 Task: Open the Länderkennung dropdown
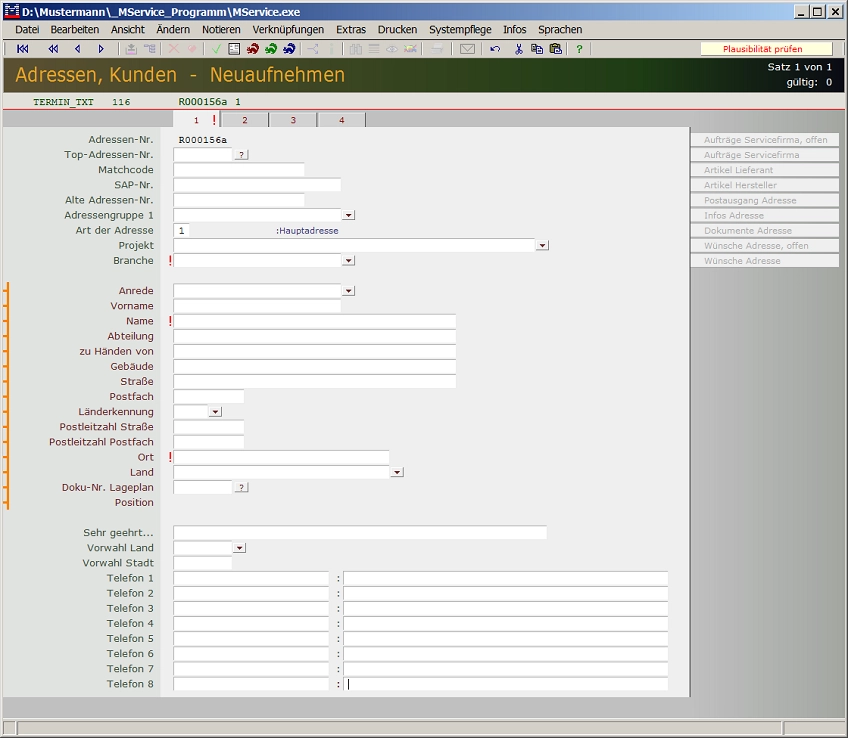(x=215, y=412)
